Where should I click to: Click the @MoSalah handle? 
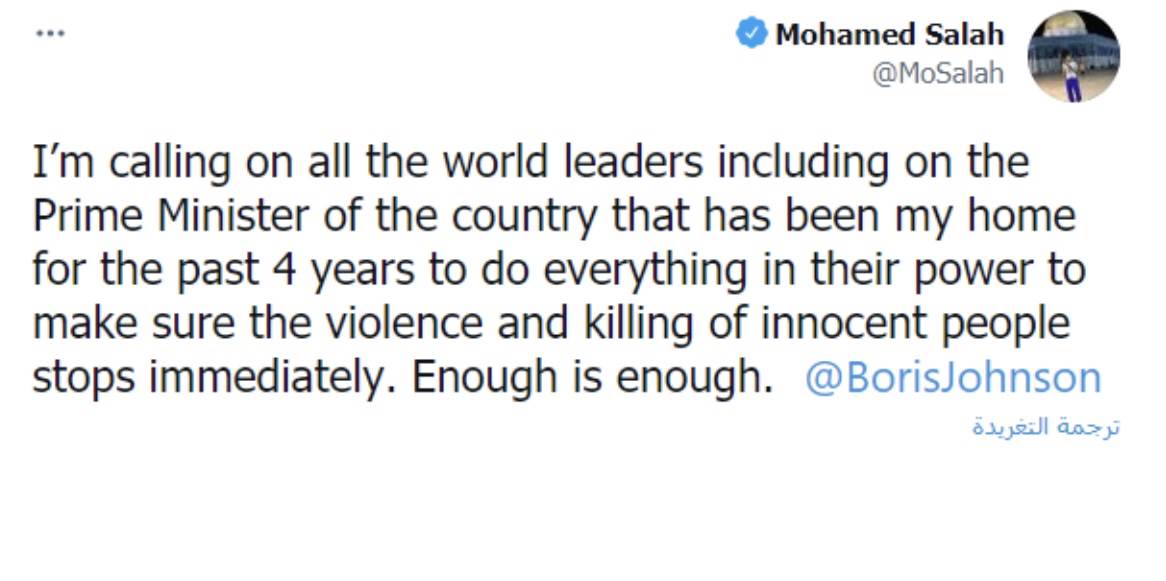[x=938, y=74]
